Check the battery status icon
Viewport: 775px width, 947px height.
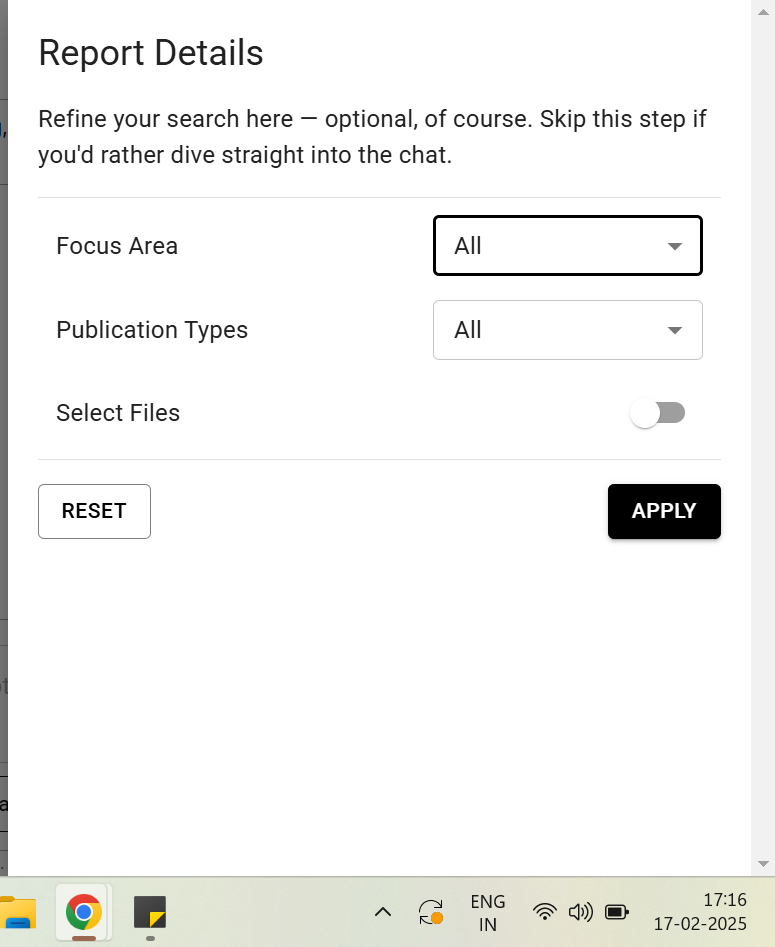(x=617, y=912)
